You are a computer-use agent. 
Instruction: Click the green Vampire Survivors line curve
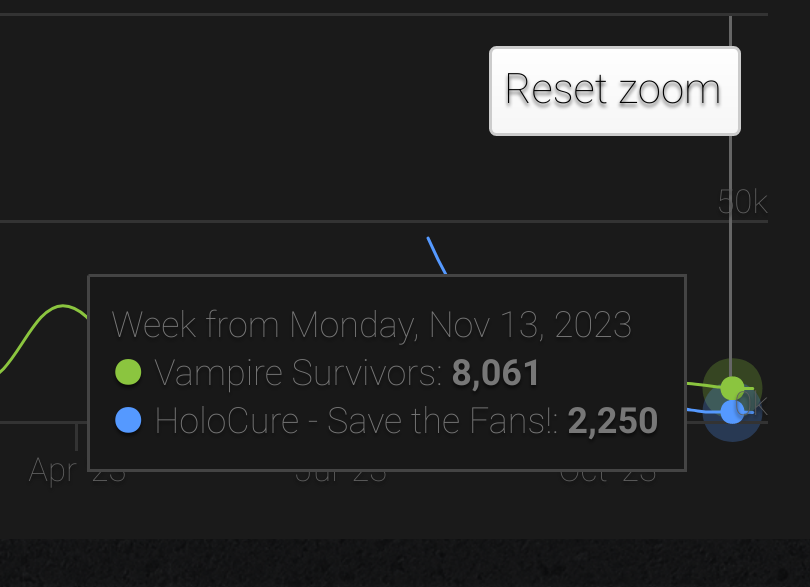[40, 320]
